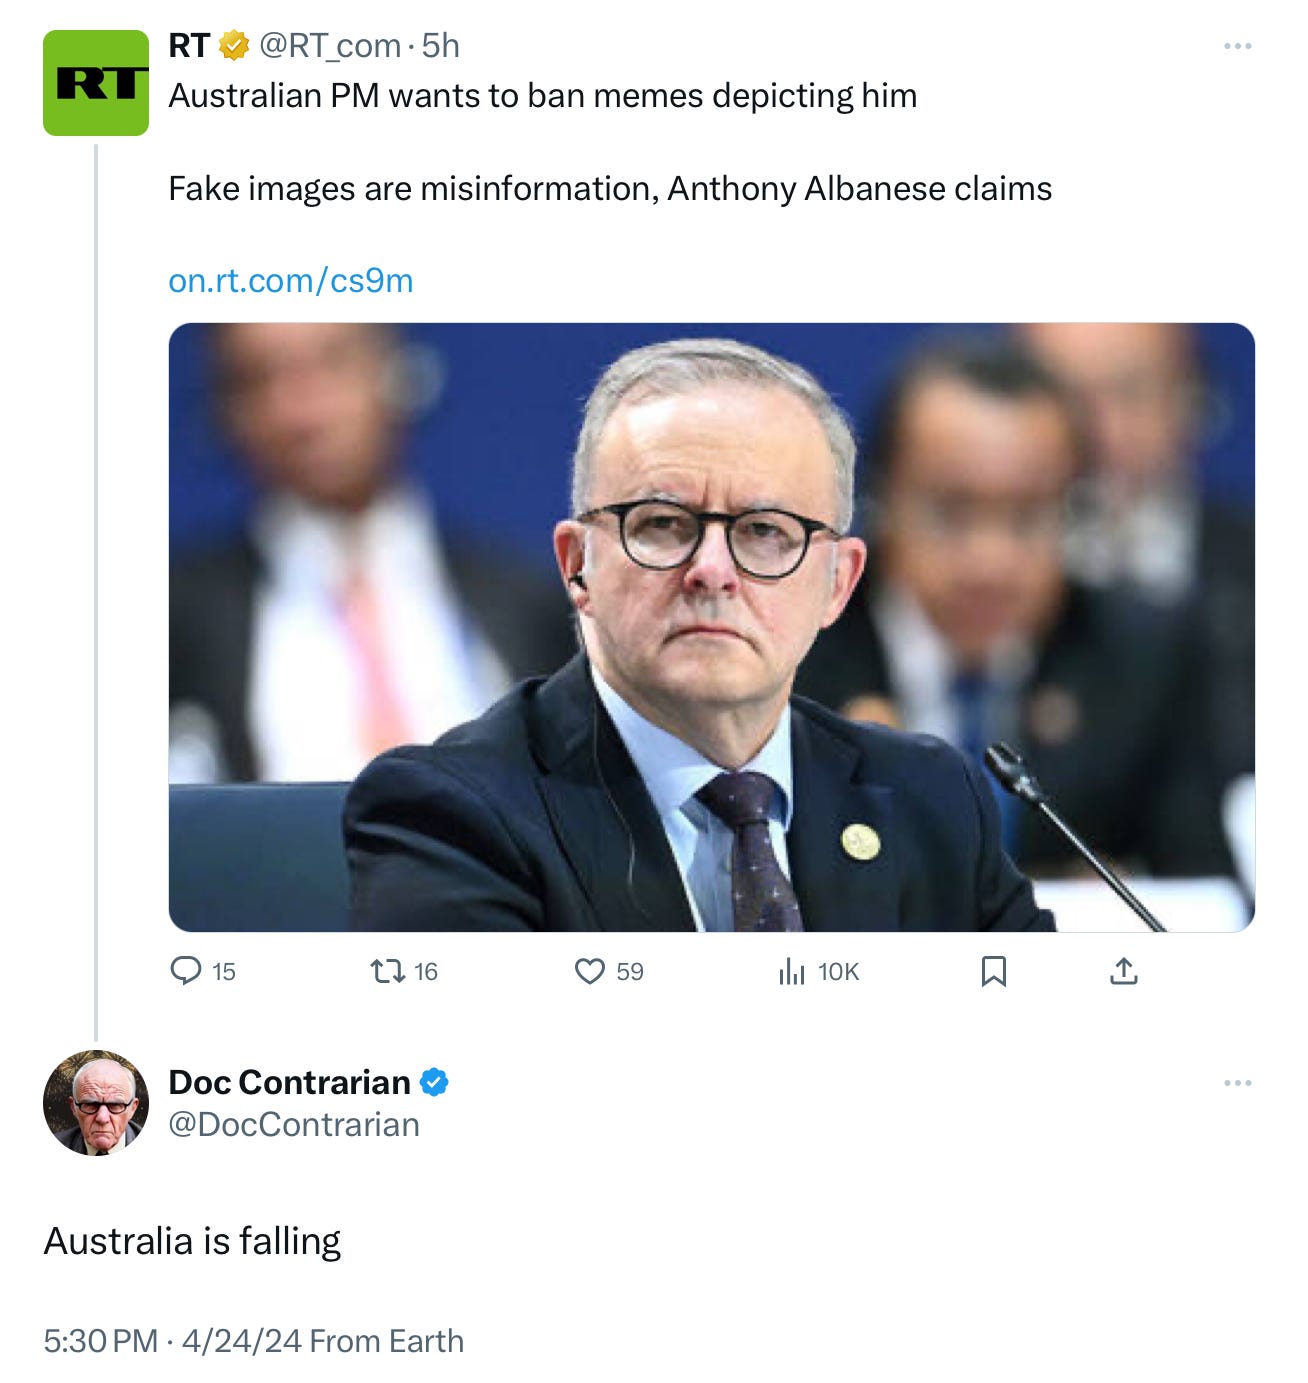This screenshot has height=1383, width=1308.
Task: Open view analytics bar chart icon
Action: pyautogui.click(x=791, y=971)
